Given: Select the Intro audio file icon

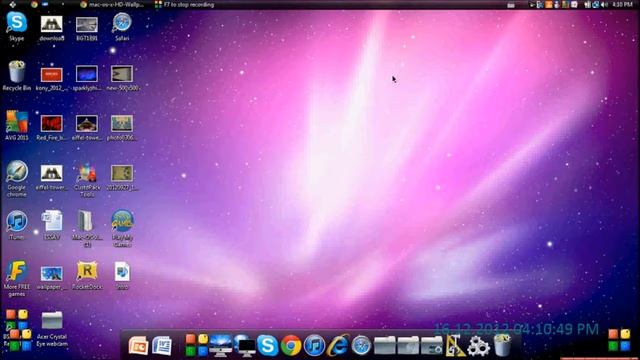Looking at the screenshot, I should click(x=122, y=275).
